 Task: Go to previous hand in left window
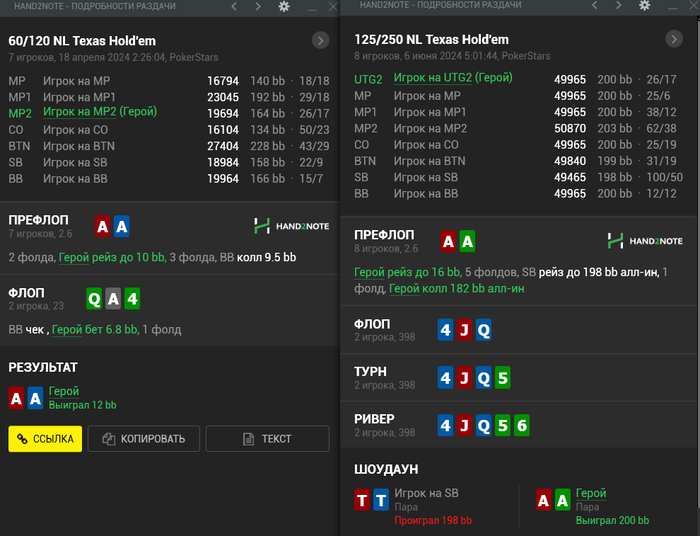234,7
